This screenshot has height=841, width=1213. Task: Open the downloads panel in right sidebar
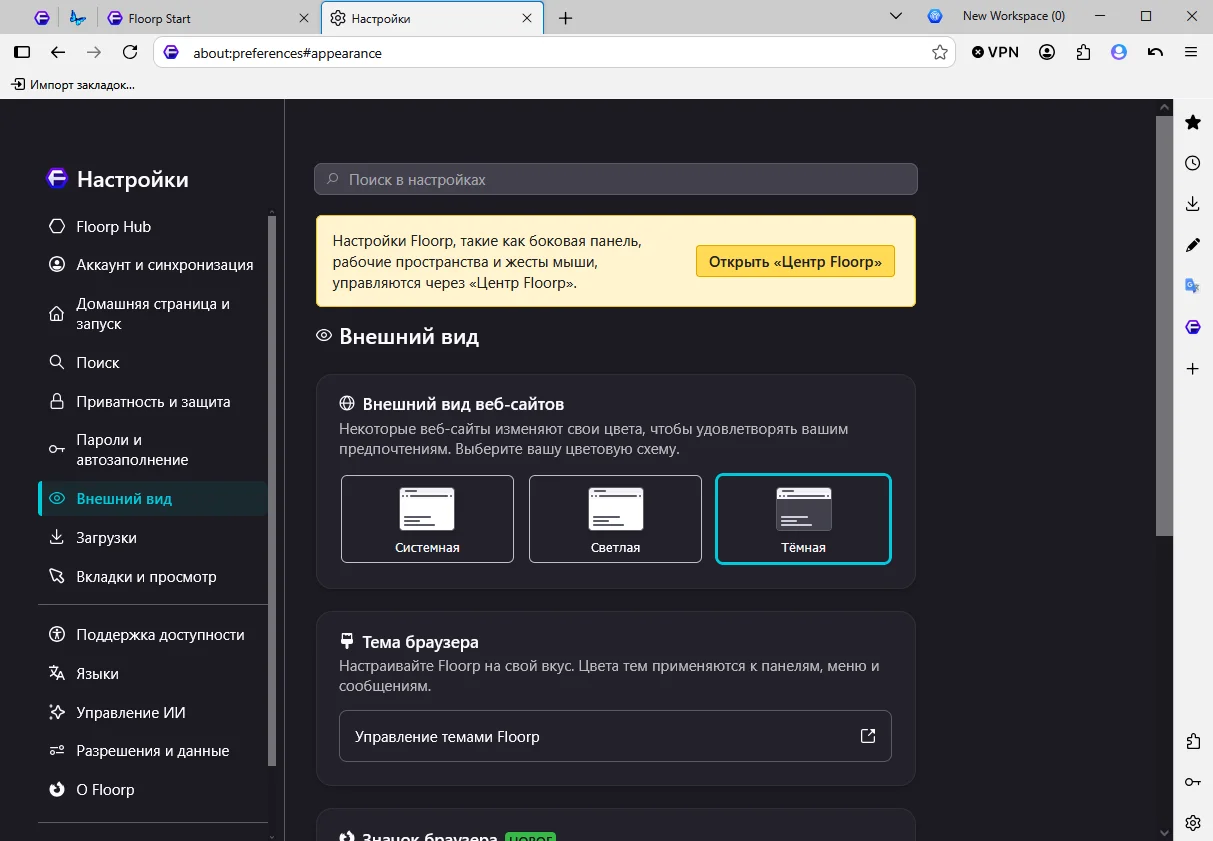(1193, 204)
